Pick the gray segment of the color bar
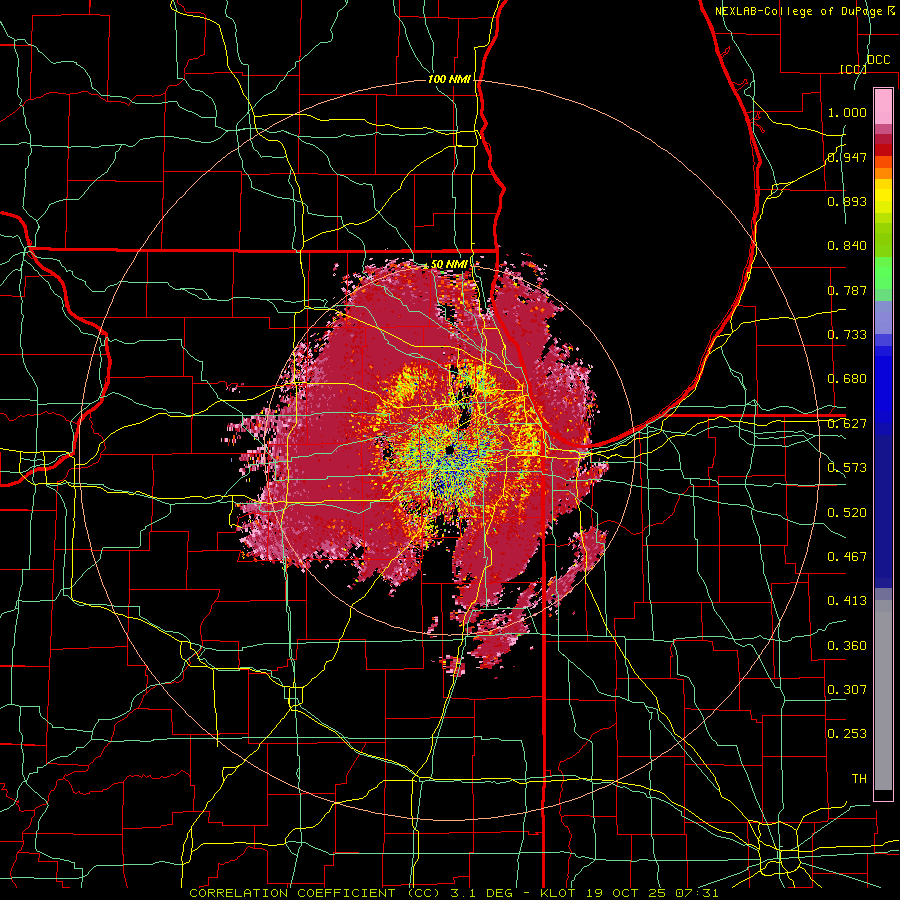 (883, 695)
